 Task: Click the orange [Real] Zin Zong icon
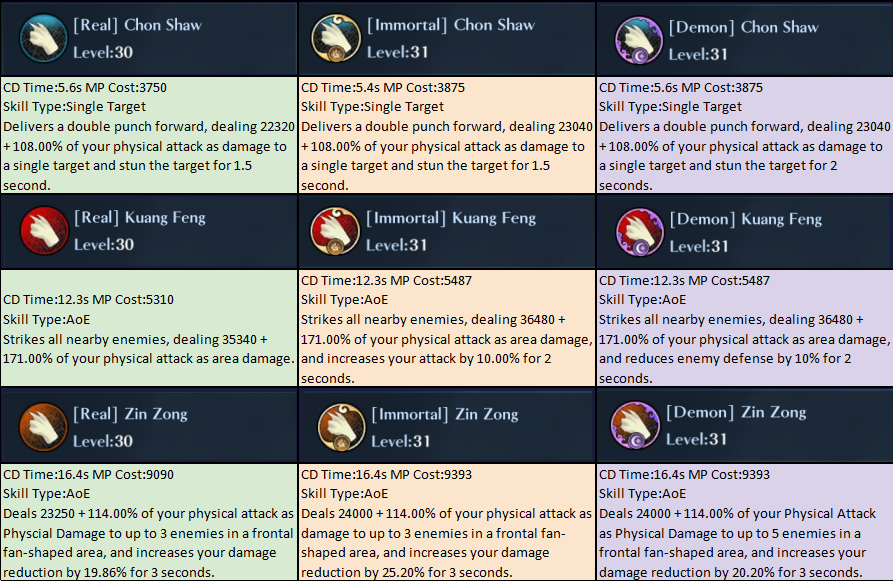[x=42, y=426]
